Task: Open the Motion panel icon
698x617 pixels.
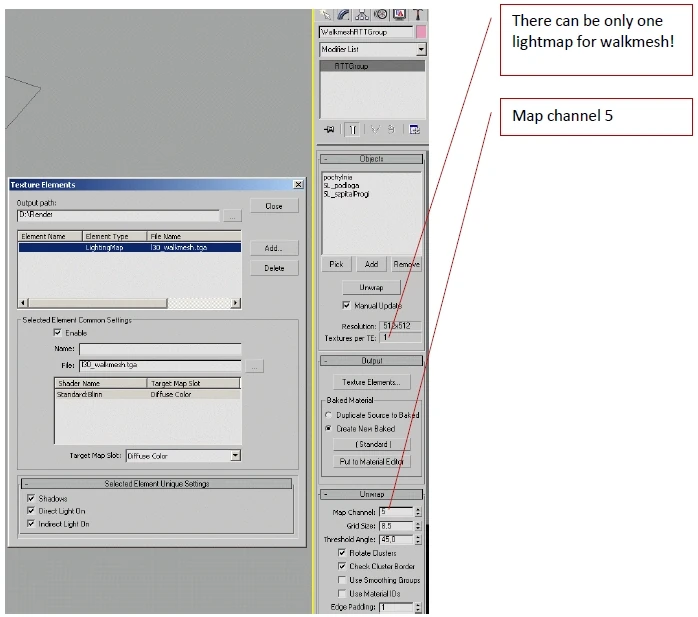Action: pos(381,14)
